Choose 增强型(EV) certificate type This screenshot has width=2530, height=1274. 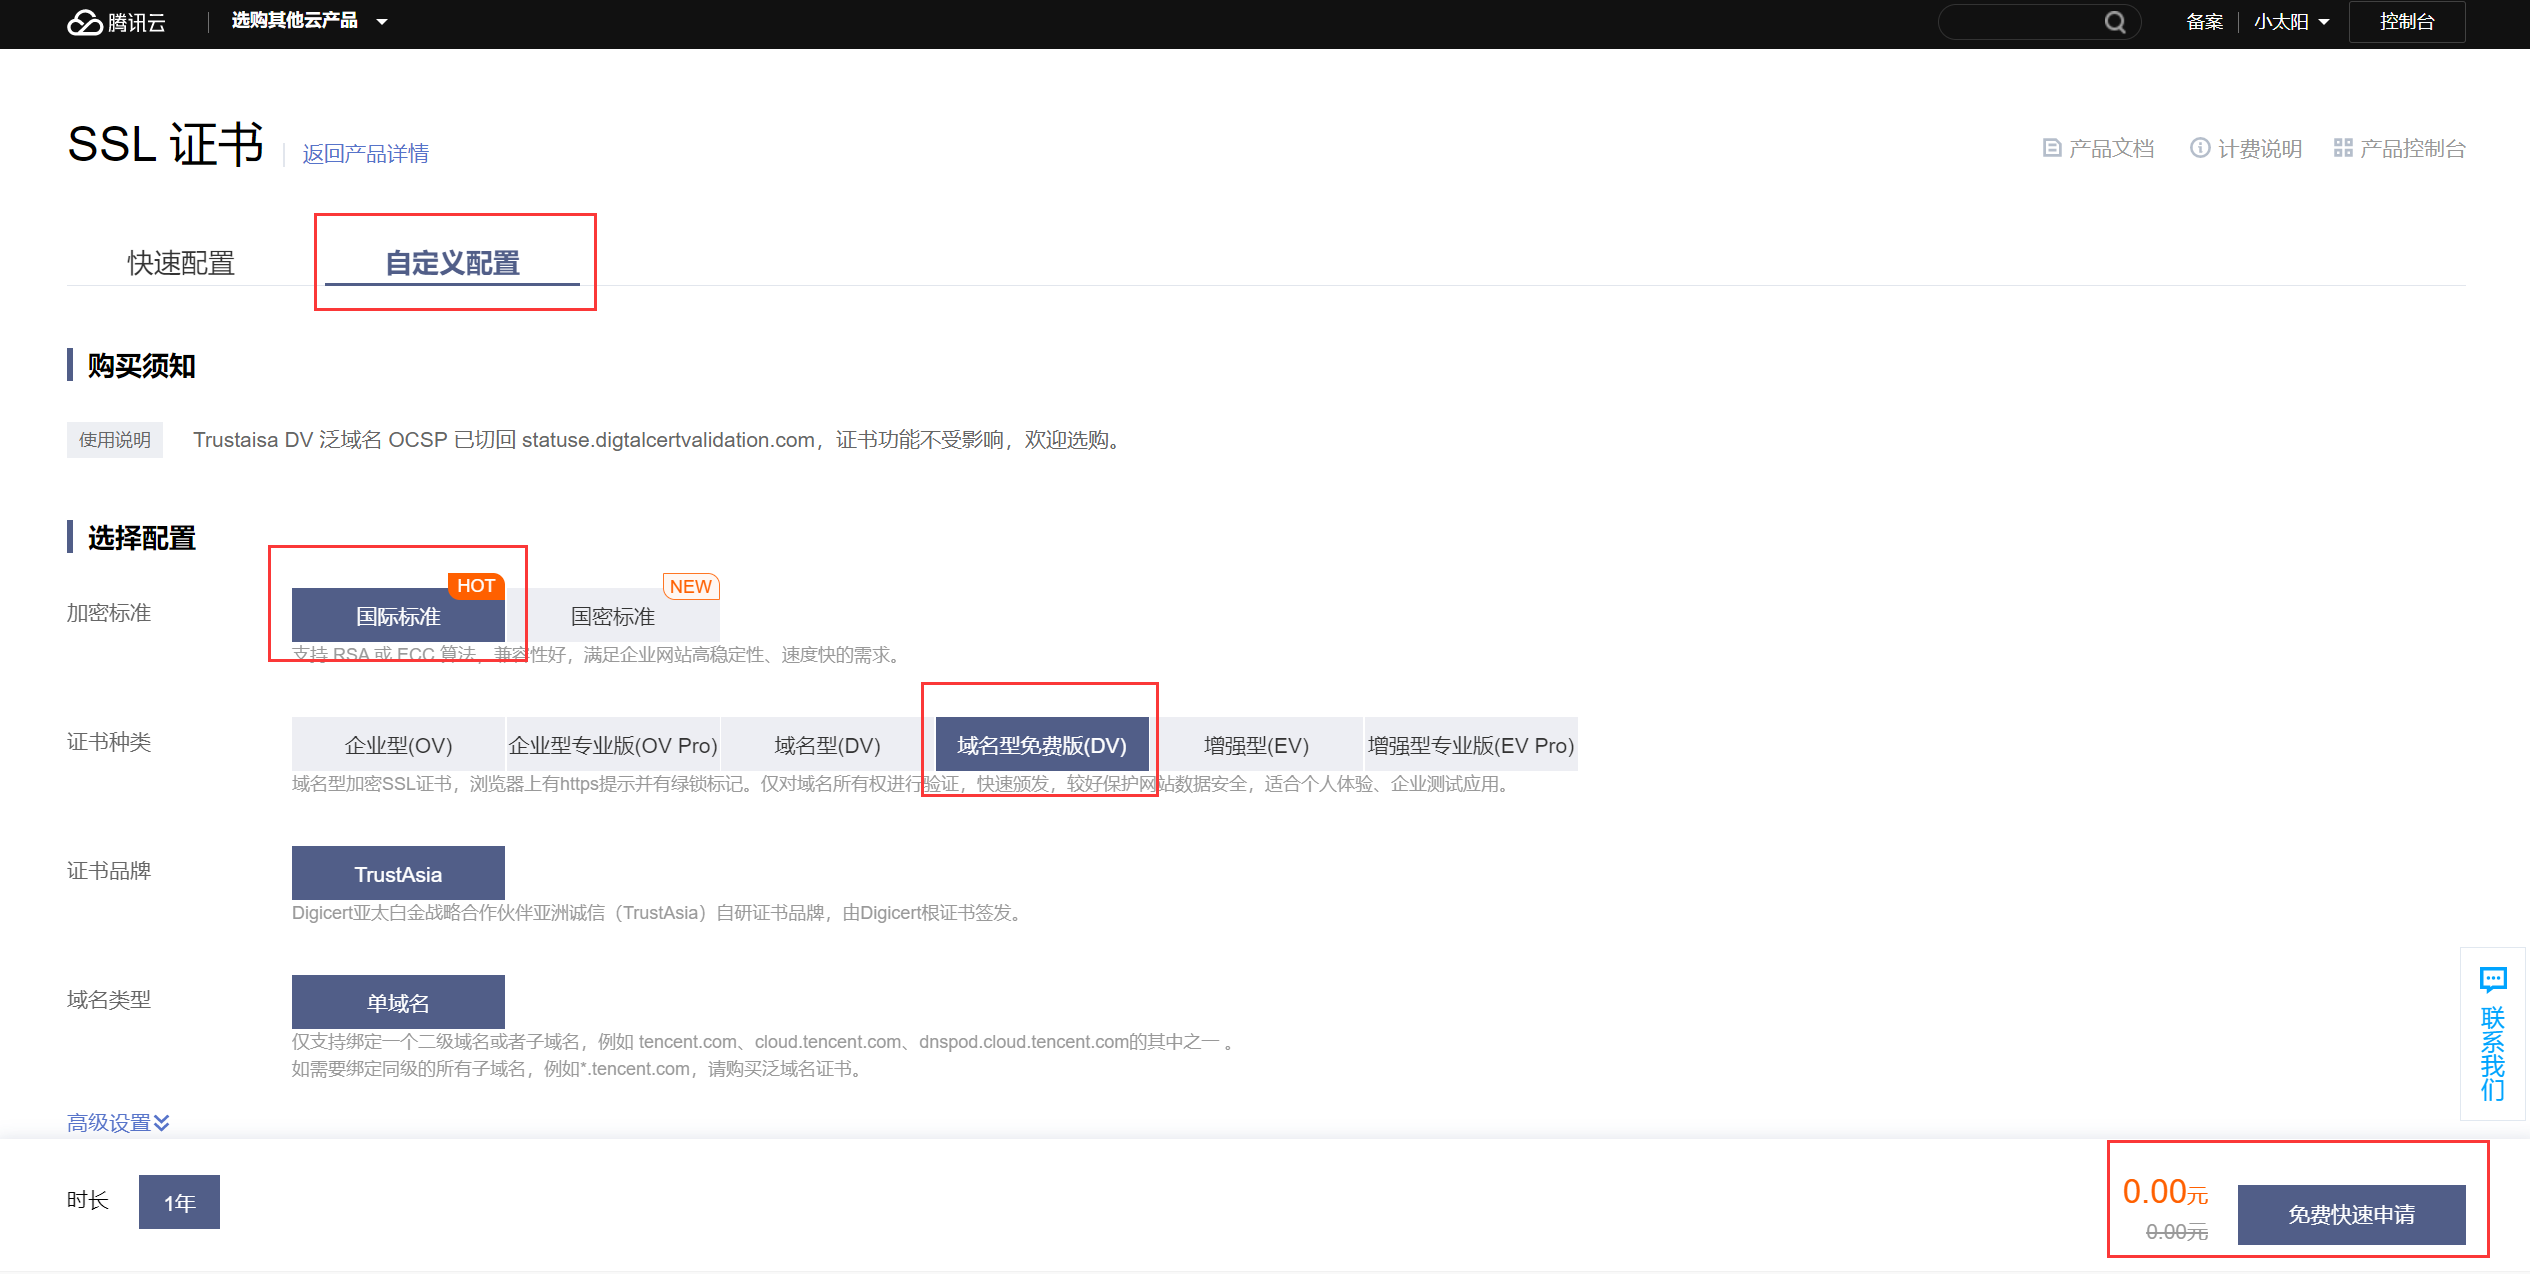pos(1255,745)
